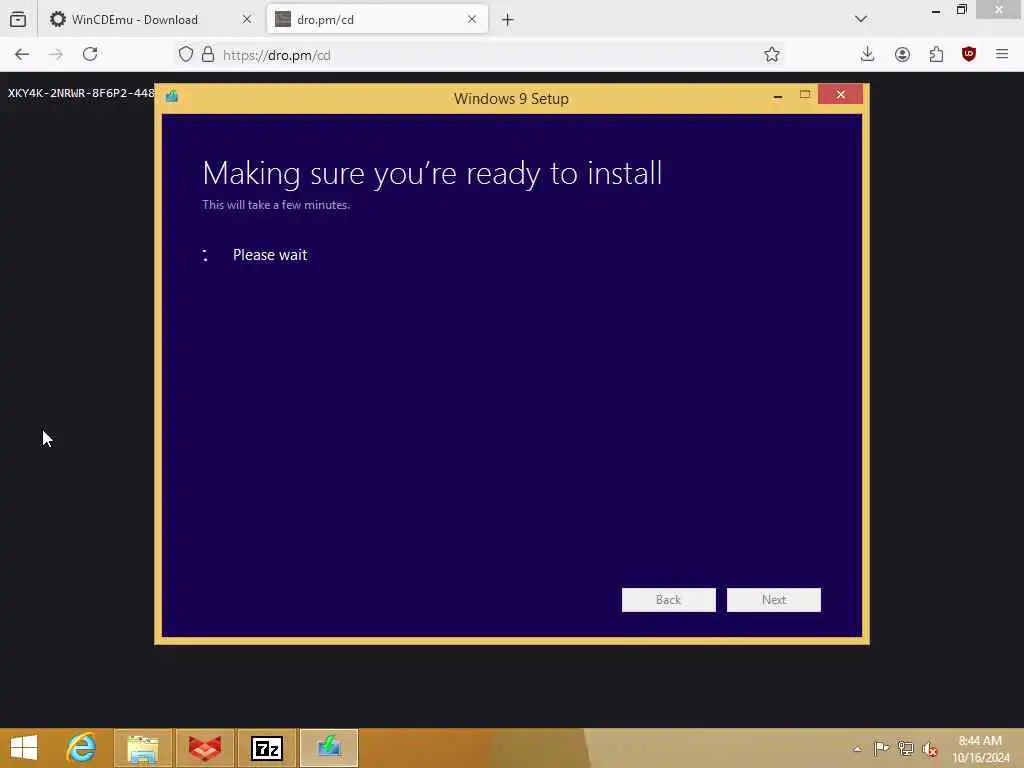Open a new browser tab
This screenshot has height=768, width=1024.
(507, 20)
